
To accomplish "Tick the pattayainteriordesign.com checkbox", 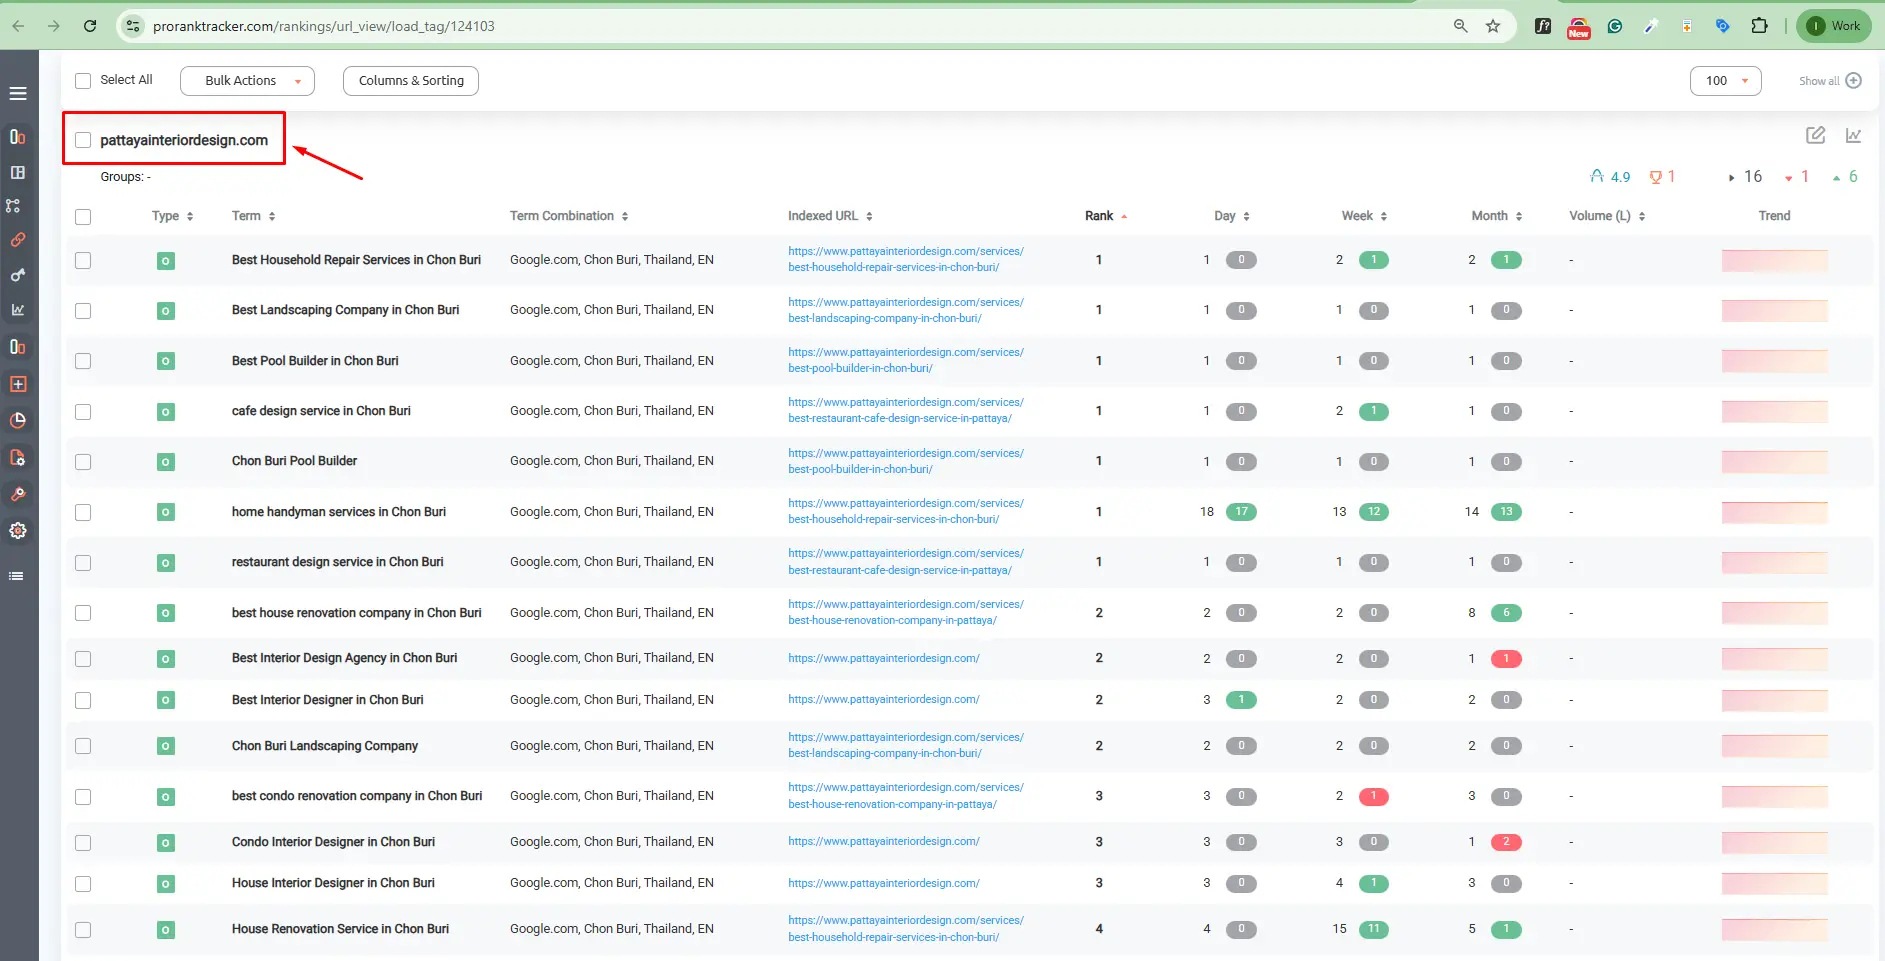I will (x=83, y=140).
